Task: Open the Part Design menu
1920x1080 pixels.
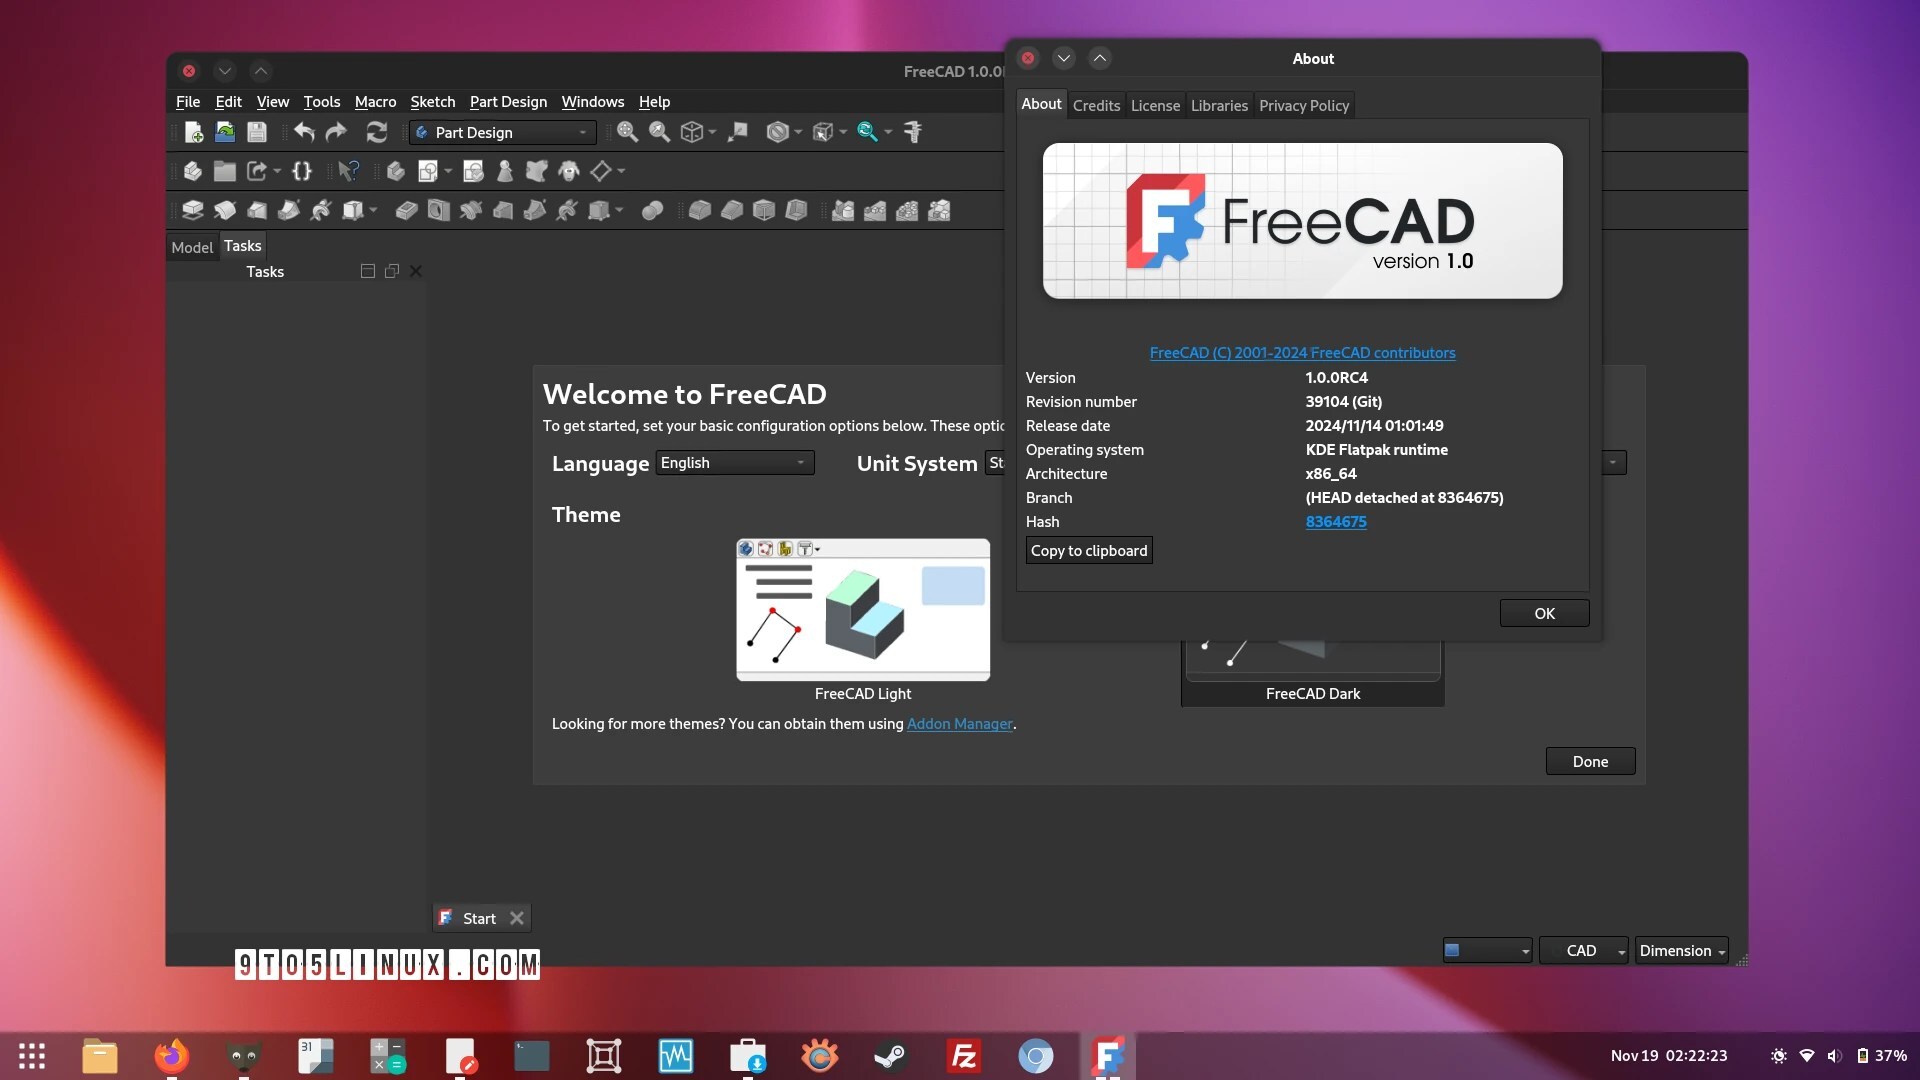Action: point(508,102)
